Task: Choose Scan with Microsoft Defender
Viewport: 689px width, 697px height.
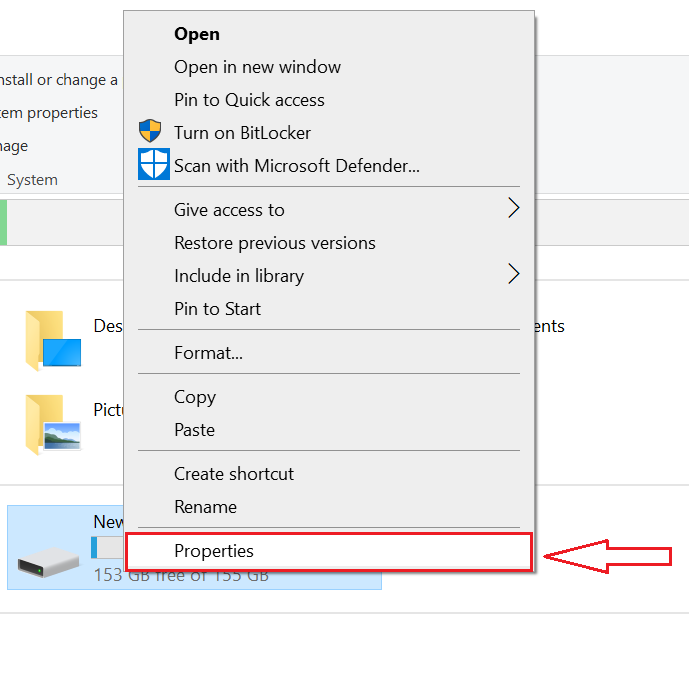Action: (329, 166)
